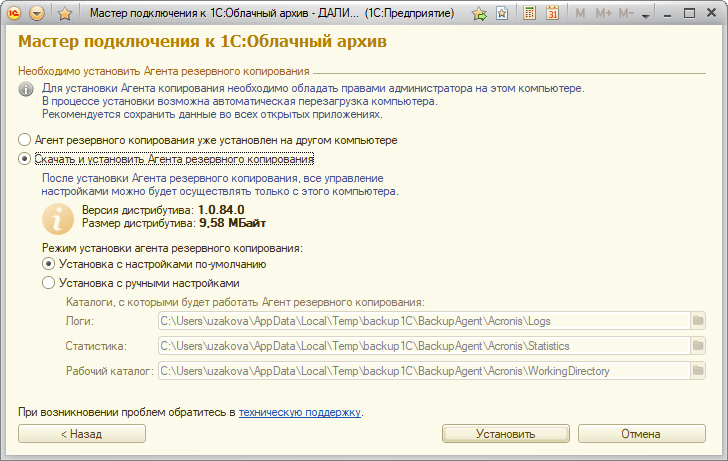
Task: Browse folder for Статистика path
Action: (x=698, y=346)
